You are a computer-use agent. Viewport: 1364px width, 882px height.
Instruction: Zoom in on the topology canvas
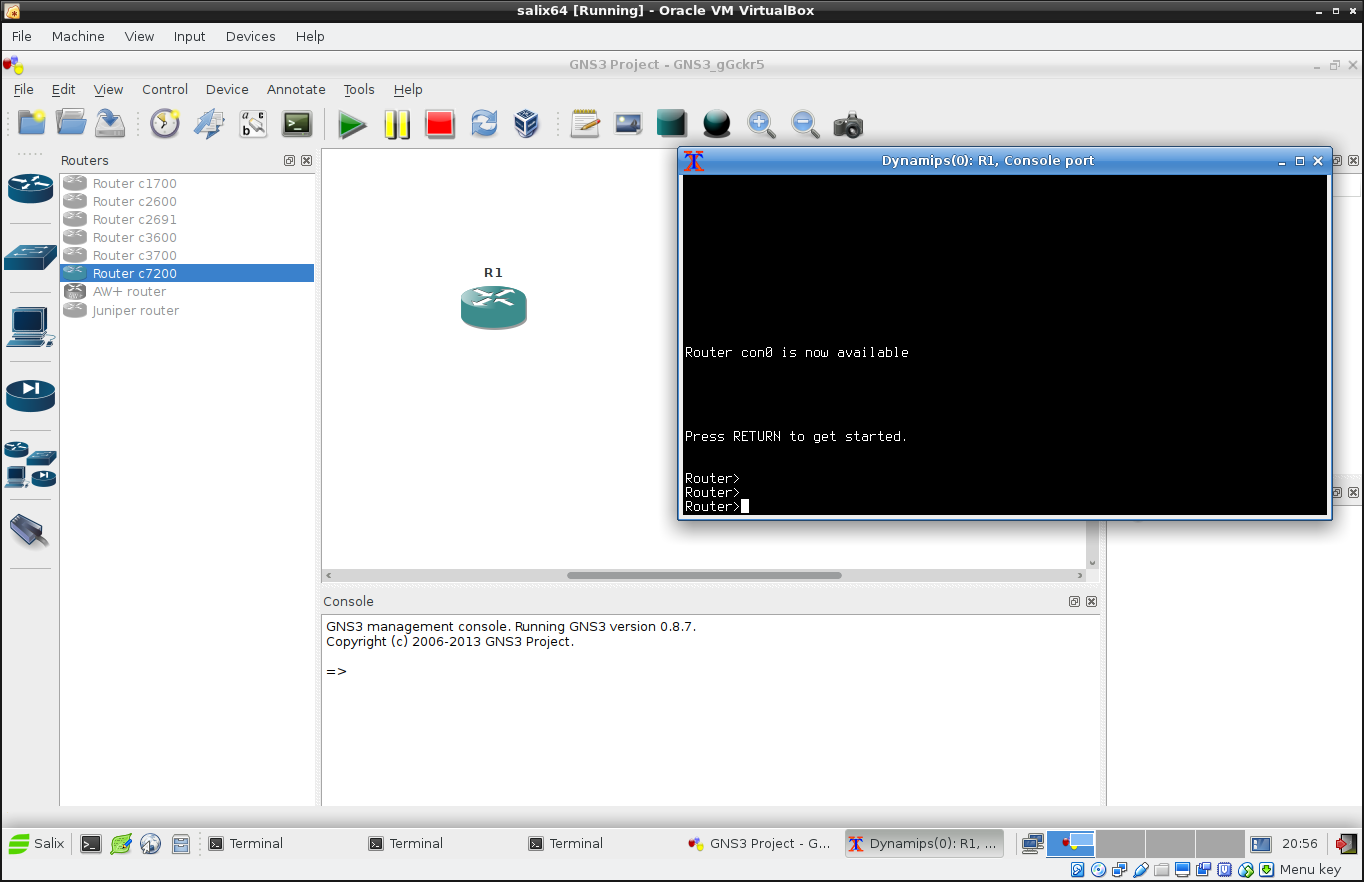761,124
